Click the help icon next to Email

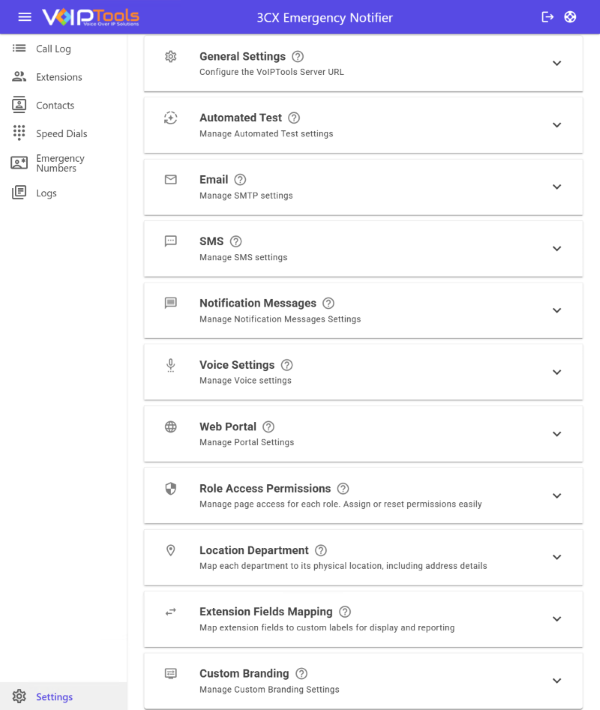pyautogui.click(x=240, y=180)
